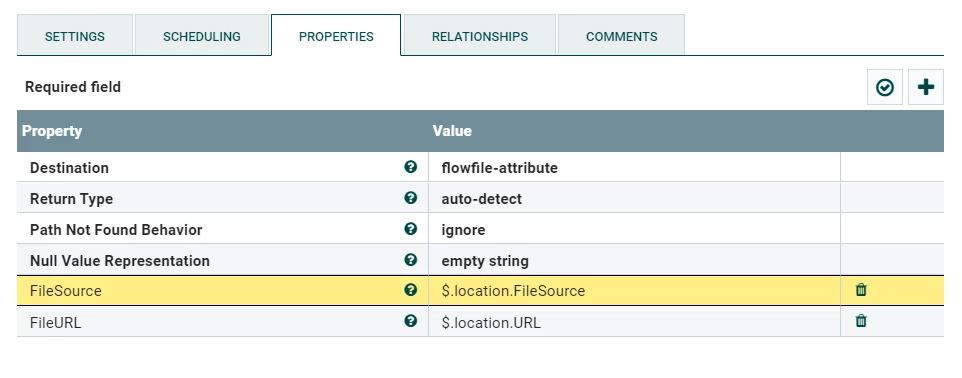Change the Return Type auto-detect value

(x=634, y=198)
